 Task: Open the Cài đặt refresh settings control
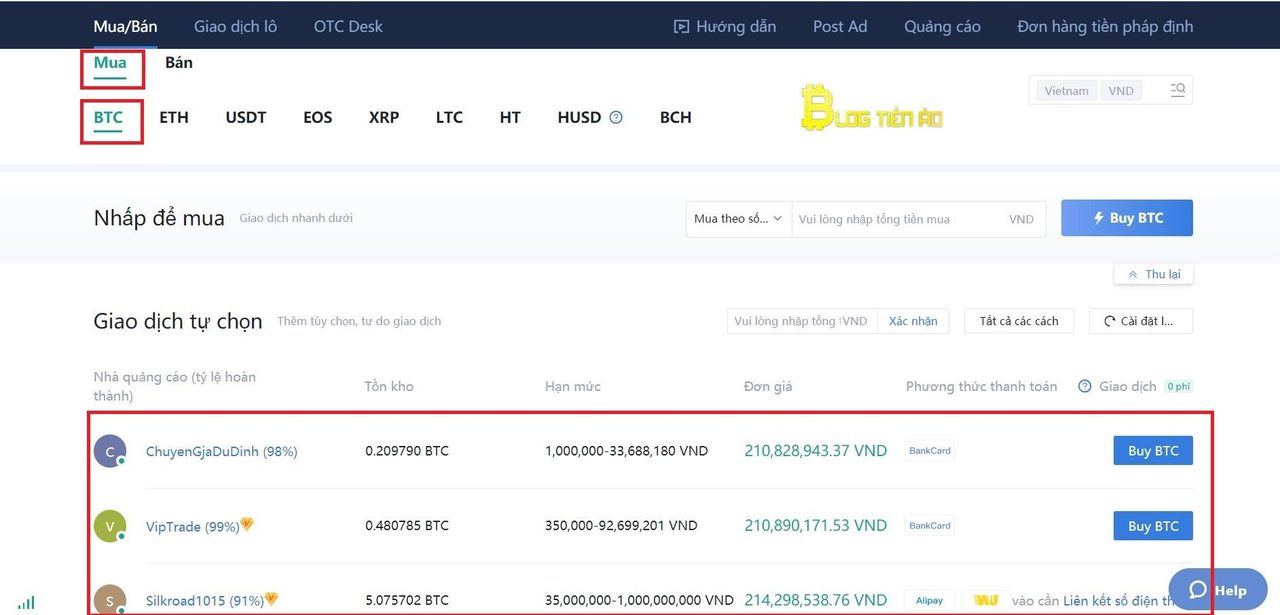(1141, 321)
